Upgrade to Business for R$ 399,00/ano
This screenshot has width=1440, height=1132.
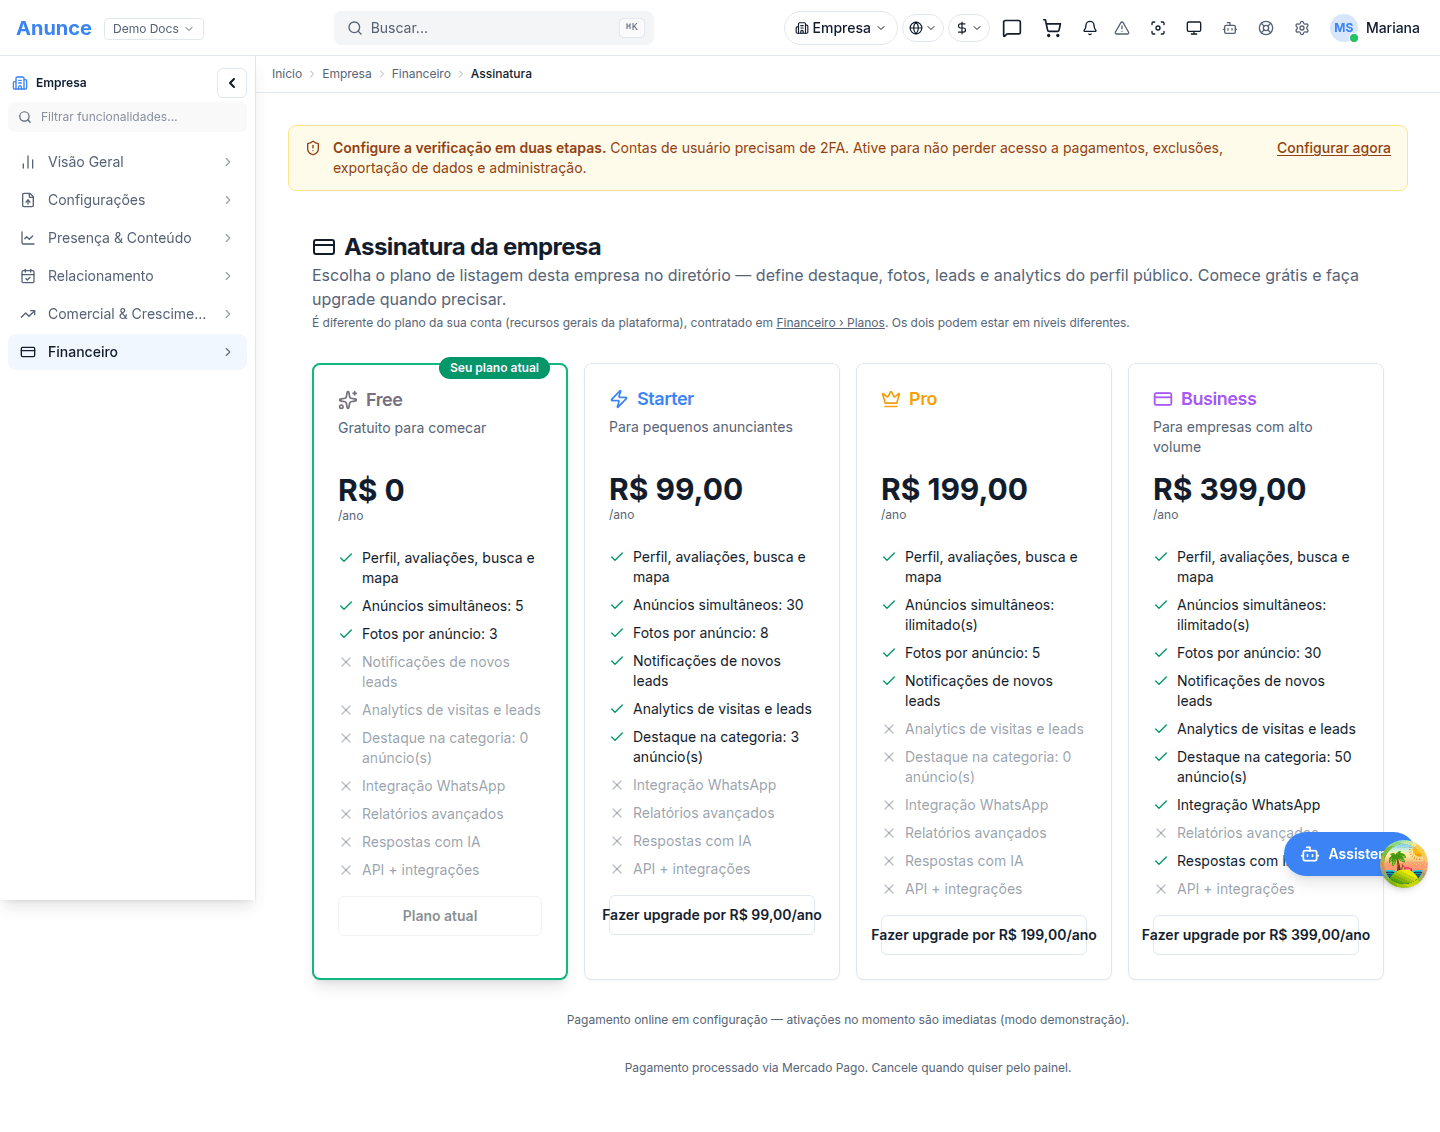click(x=1256, y=935)
